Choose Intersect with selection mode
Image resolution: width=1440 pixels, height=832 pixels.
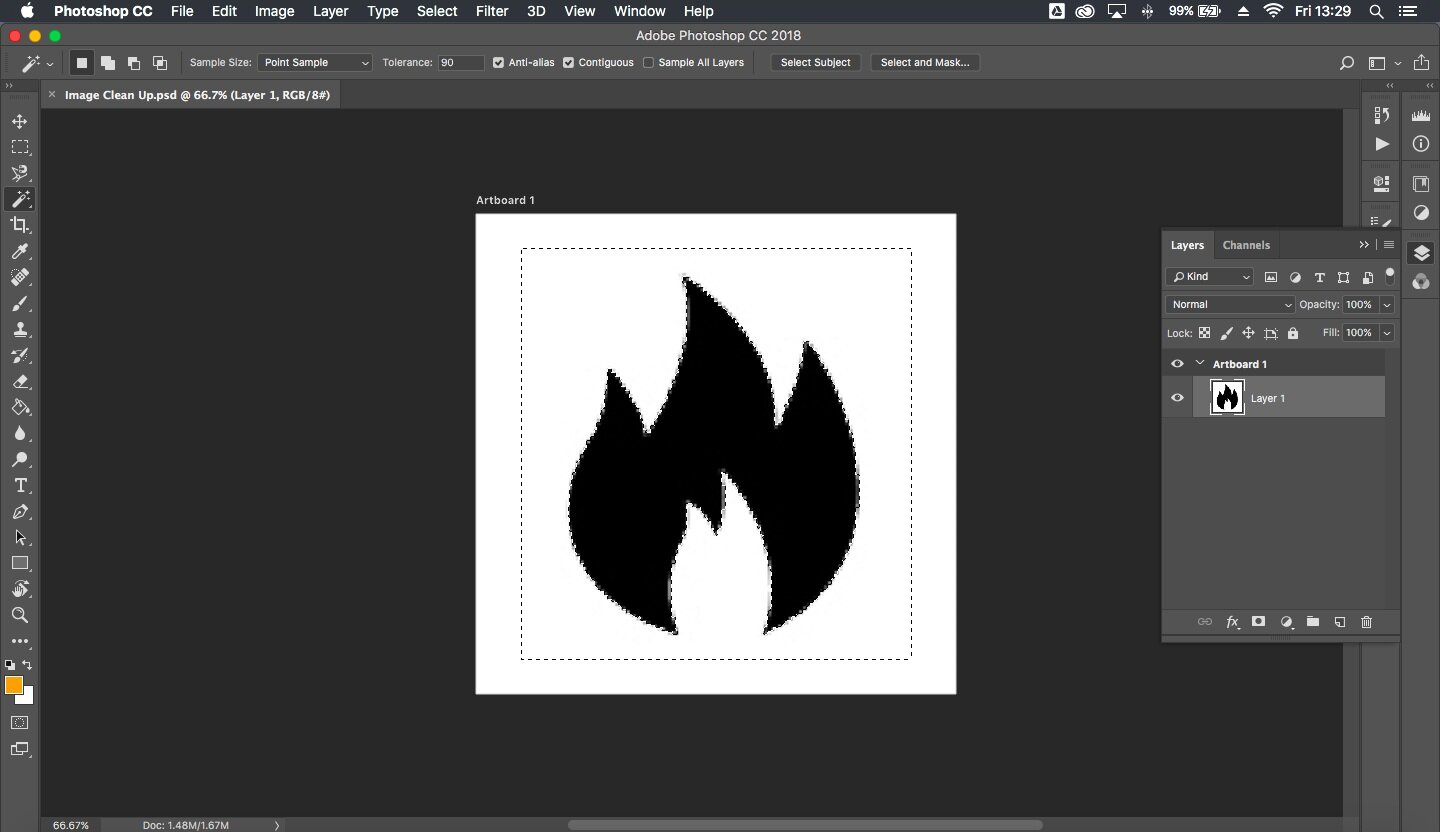160,62
